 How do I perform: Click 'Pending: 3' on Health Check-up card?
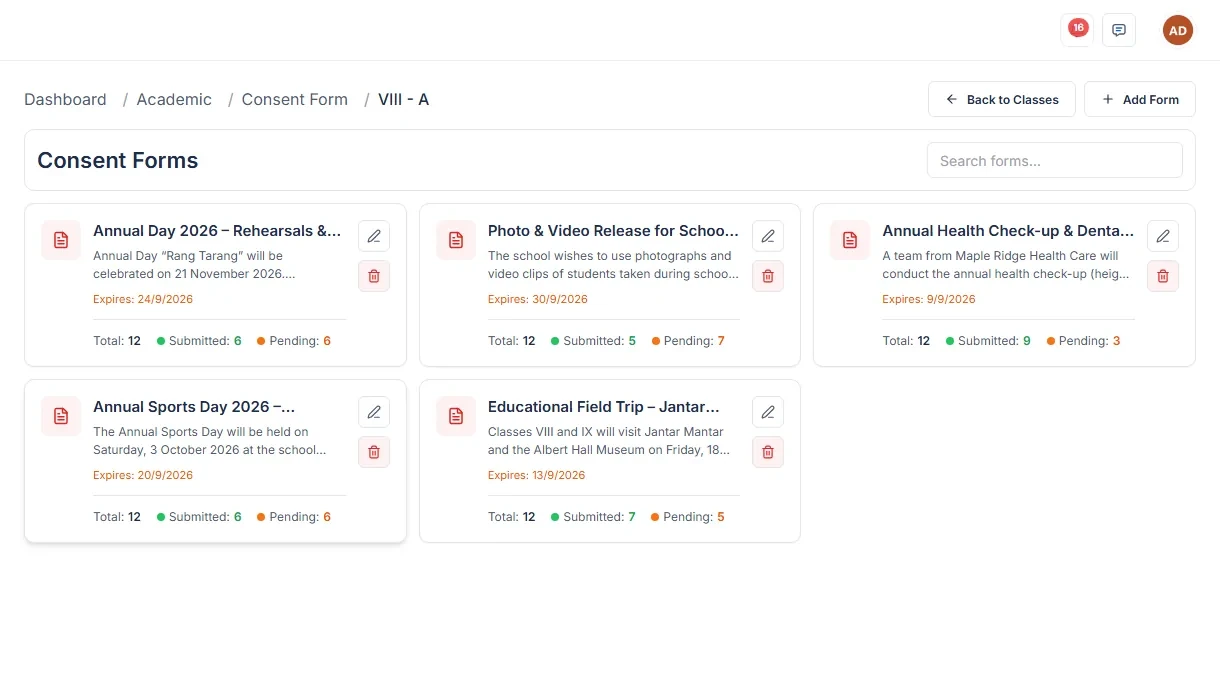click(x=1083, y=341)
